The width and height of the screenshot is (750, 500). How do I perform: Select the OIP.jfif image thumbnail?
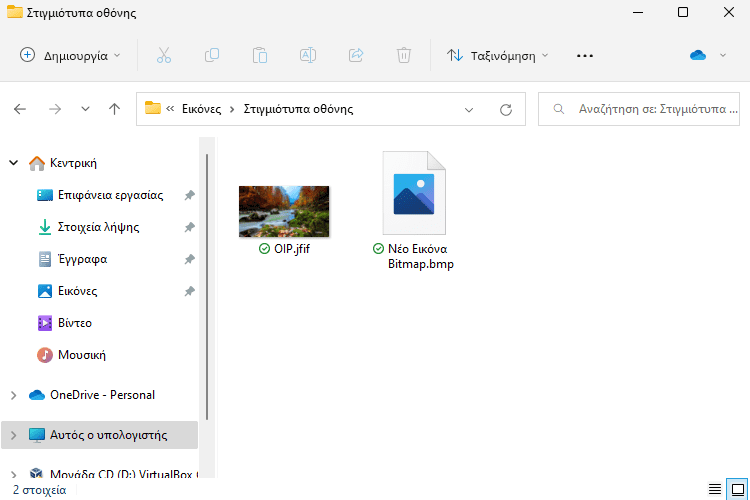click(x=284, y=211)
